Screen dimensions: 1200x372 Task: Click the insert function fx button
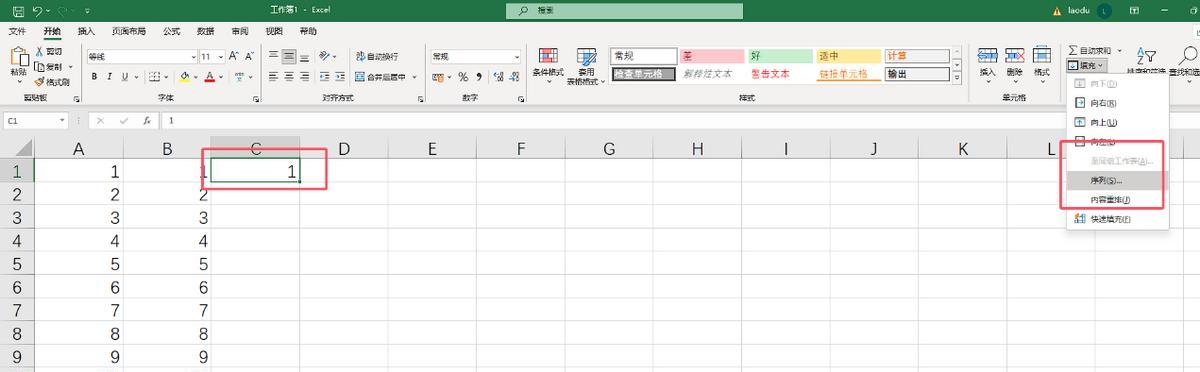click(146, 120)
